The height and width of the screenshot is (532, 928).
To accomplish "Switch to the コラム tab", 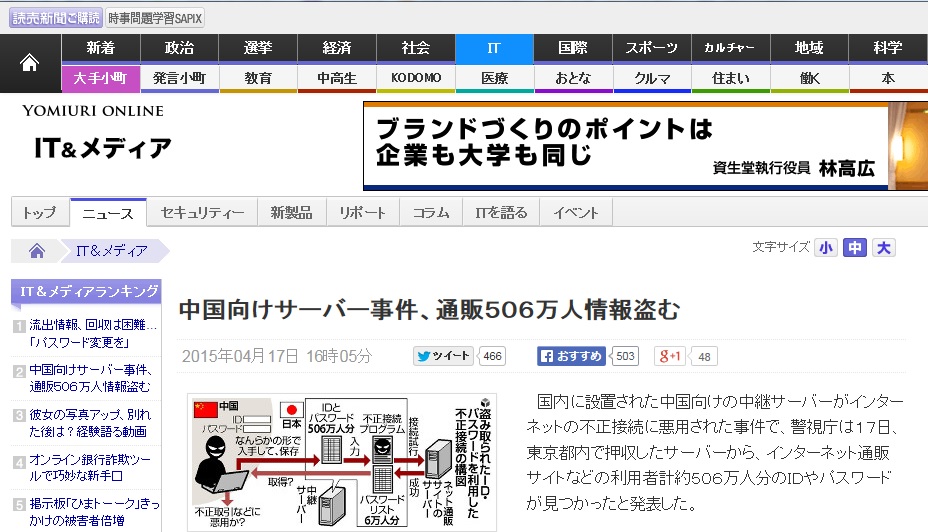I will click(x=431, y=212).
